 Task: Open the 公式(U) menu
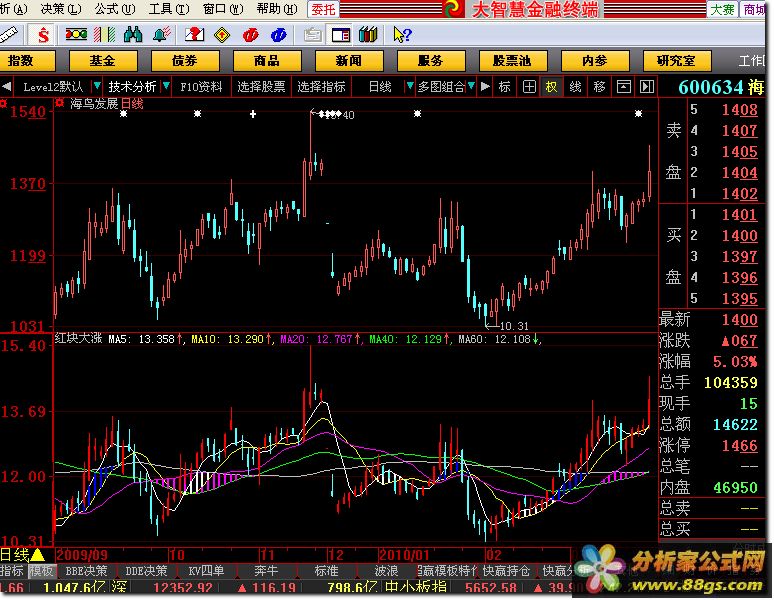point(115,9)
